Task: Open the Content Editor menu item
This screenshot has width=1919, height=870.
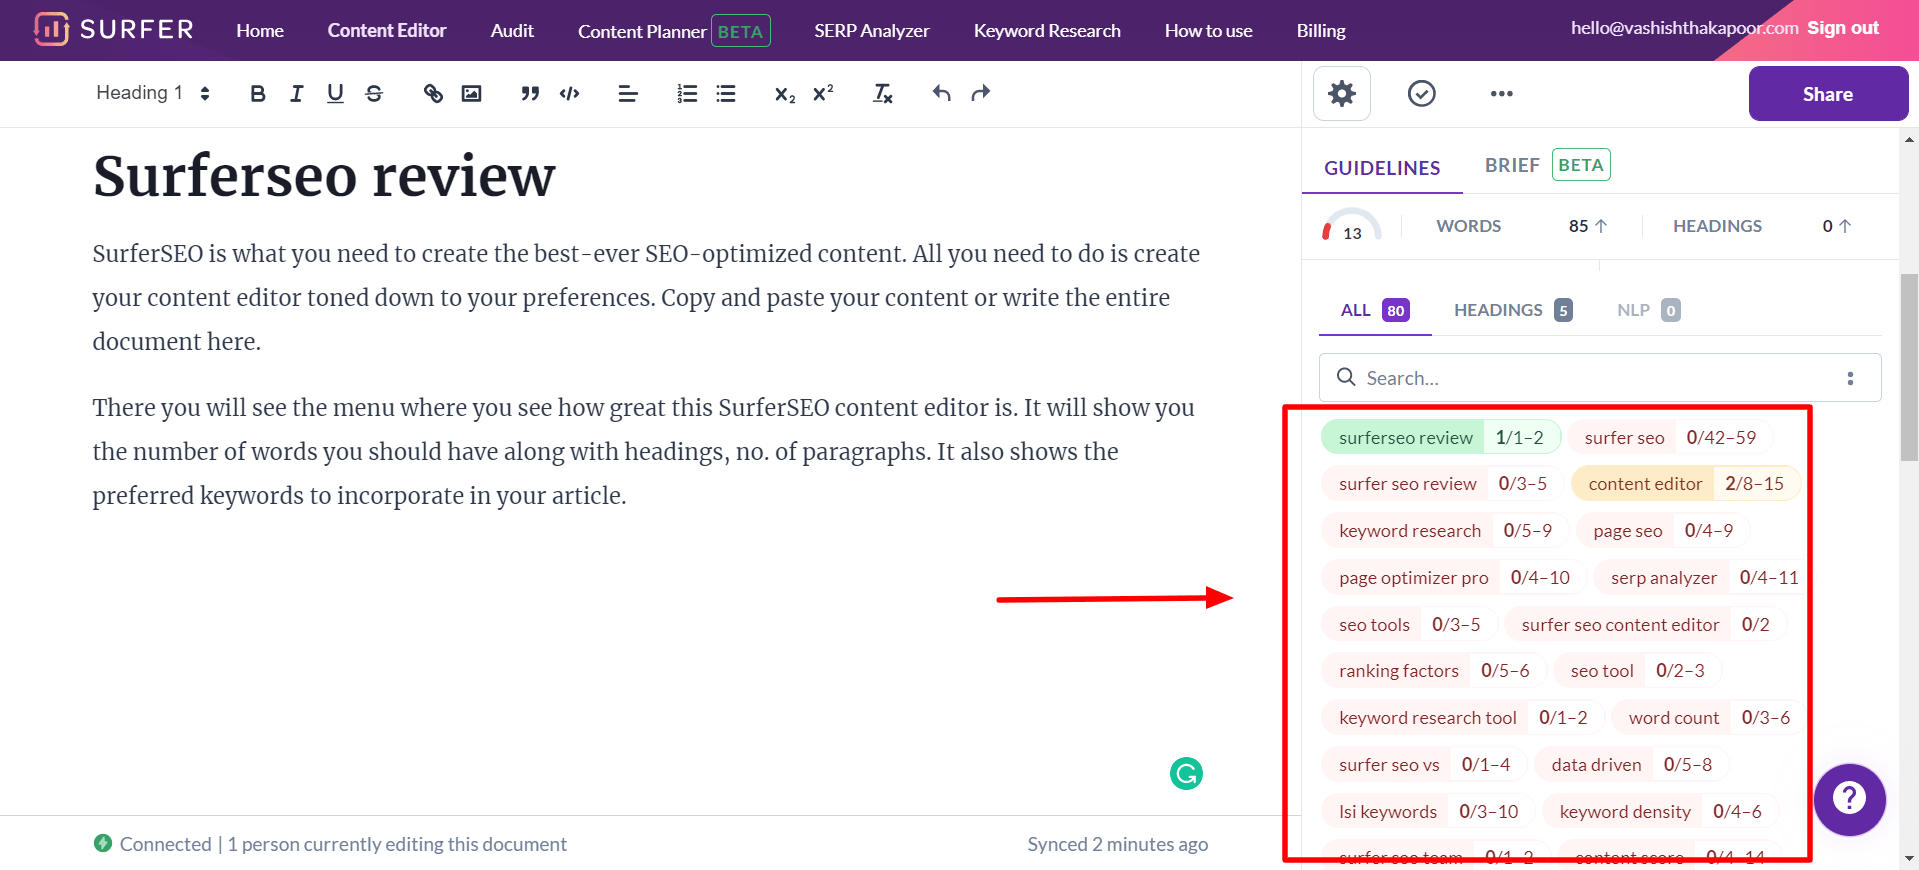Action: 387,31
